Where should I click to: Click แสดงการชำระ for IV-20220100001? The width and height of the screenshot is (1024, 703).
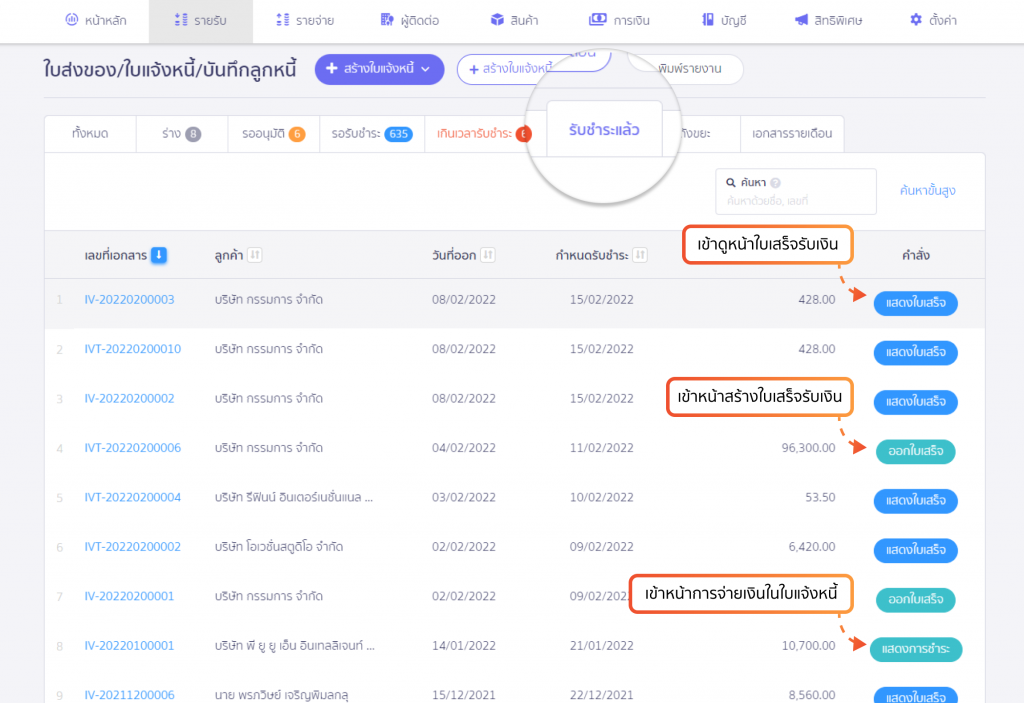916,649
